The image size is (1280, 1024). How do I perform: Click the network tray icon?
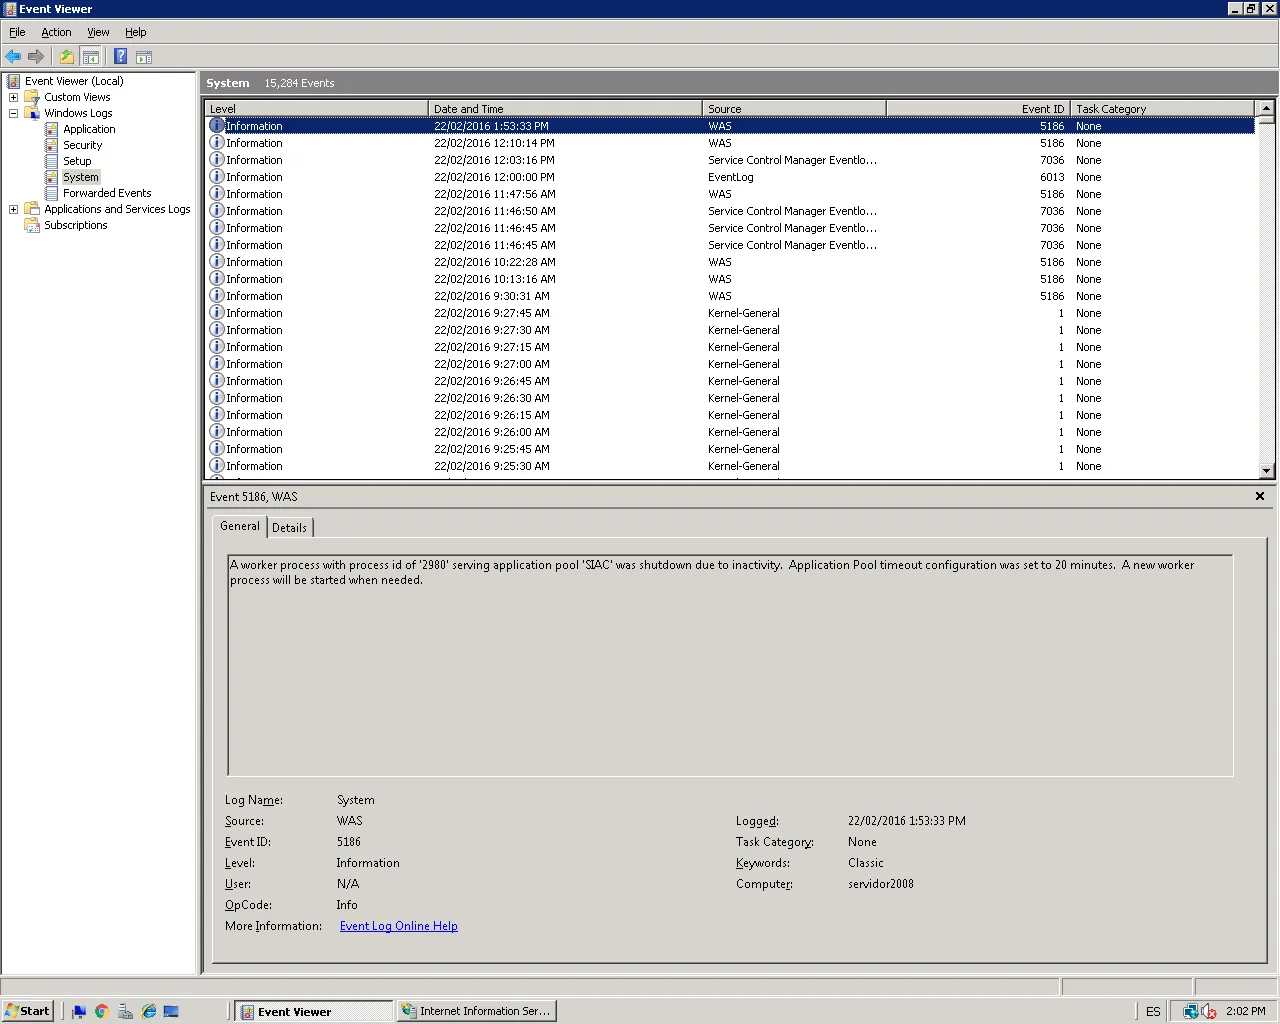coord(1190,1011)
